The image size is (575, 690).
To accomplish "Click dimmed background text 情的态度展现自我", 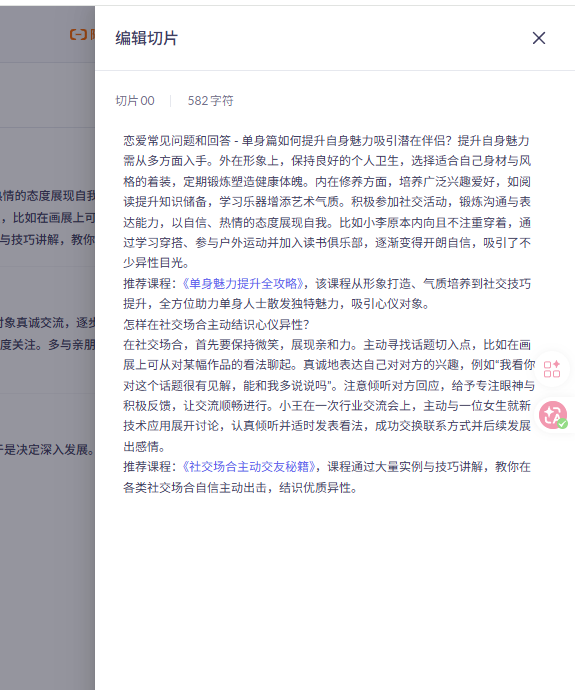I will point(48,196).
